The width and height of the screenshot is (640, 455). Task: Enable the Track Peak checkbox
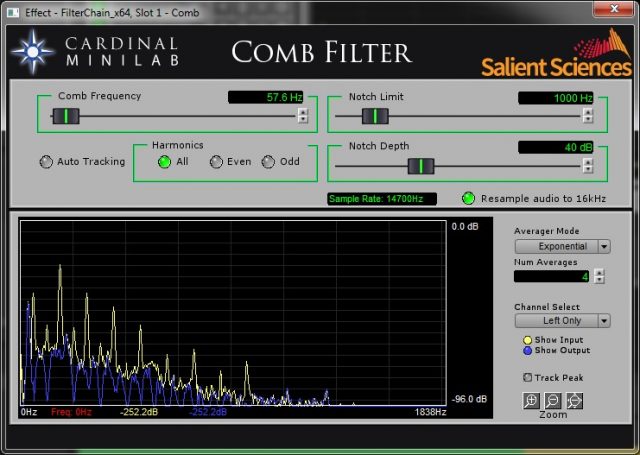tap(527, 377)
